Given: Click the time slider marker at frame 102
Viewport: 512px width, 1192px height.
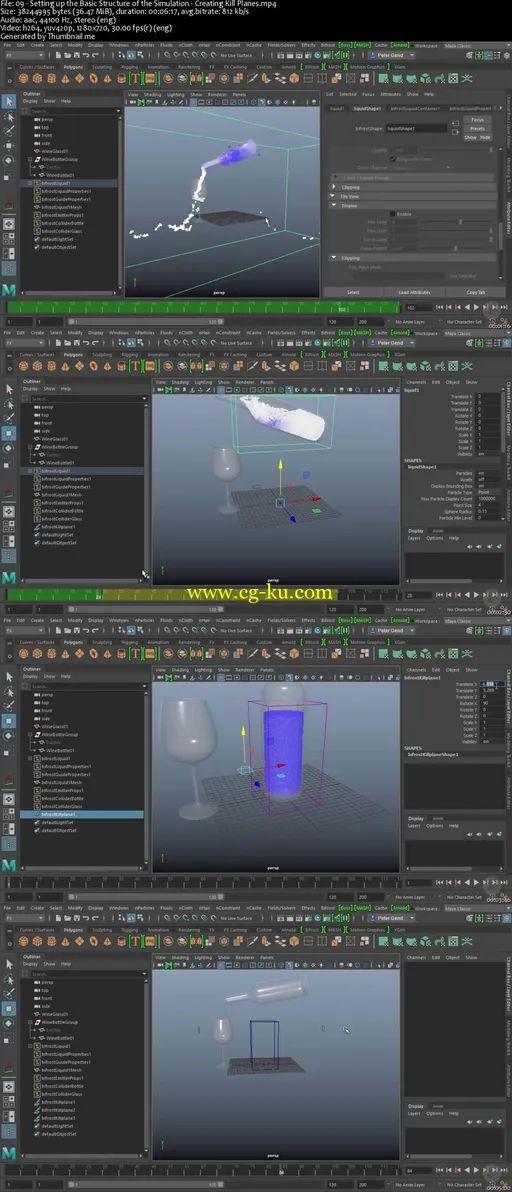Looking at the screenshot, I should [342, 307].
